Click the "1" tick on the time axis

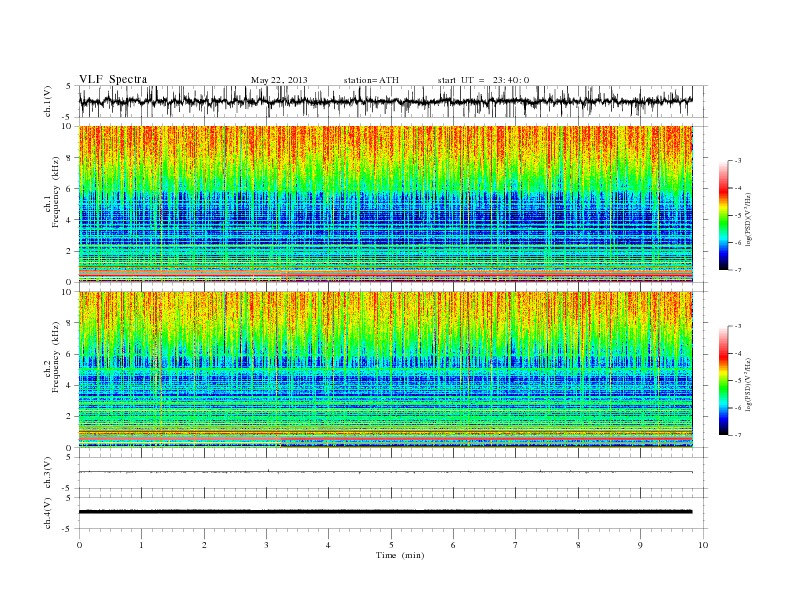point(142,545)
